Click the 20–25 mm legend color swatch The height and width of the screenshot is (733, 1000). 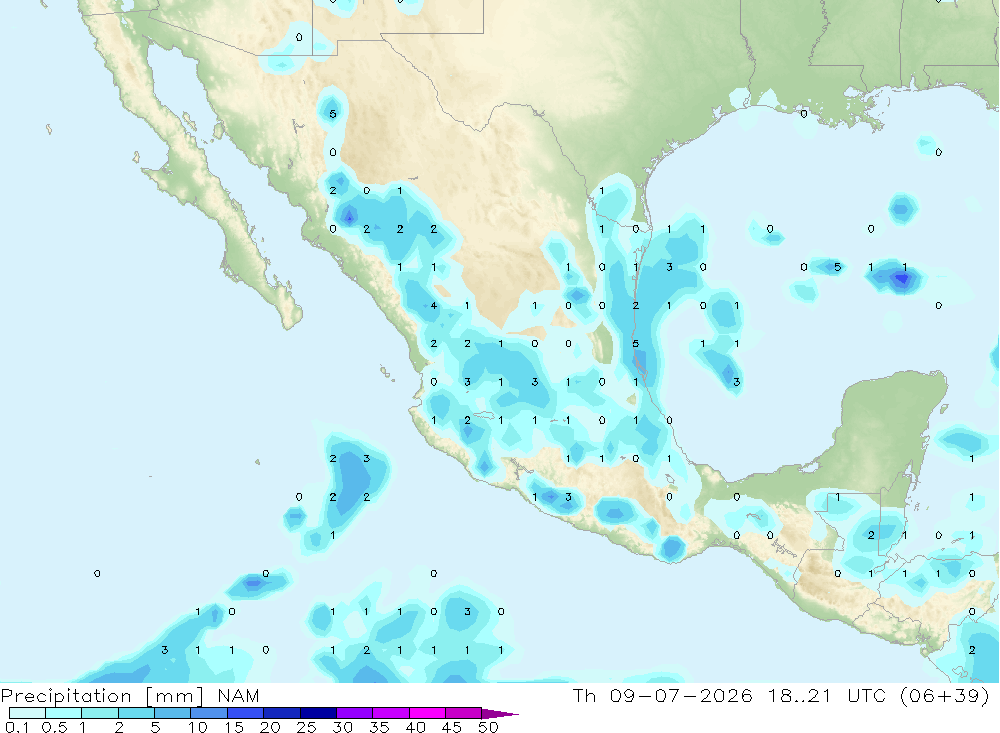pos(282,713)
